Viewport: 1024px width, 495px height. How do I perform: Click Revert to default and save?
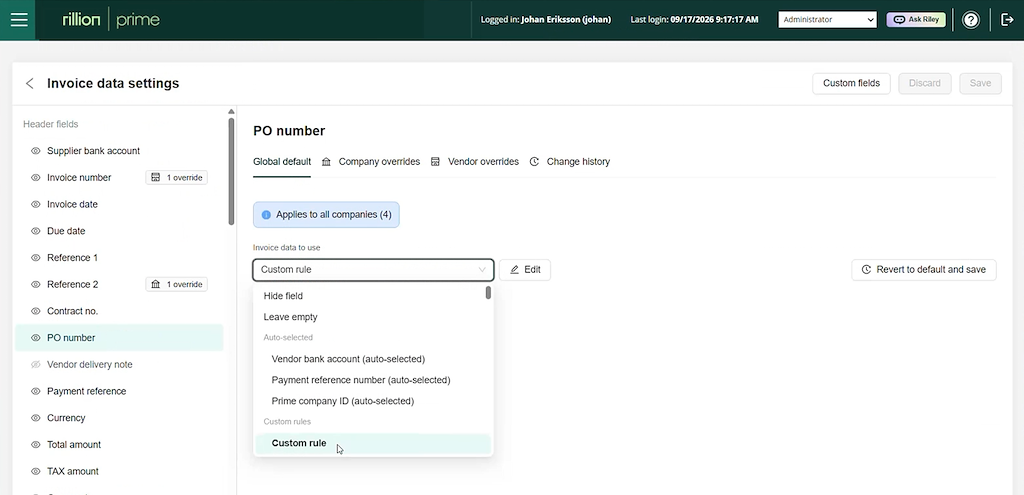[x=923, y=270]
